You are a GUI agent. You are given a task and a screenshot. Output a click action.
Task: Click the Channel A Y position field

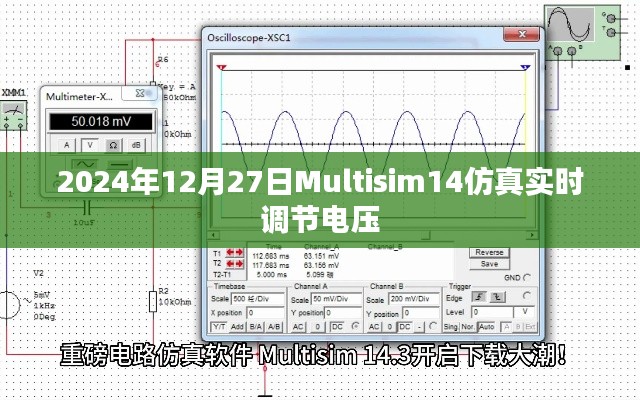(x=342, y=313)
